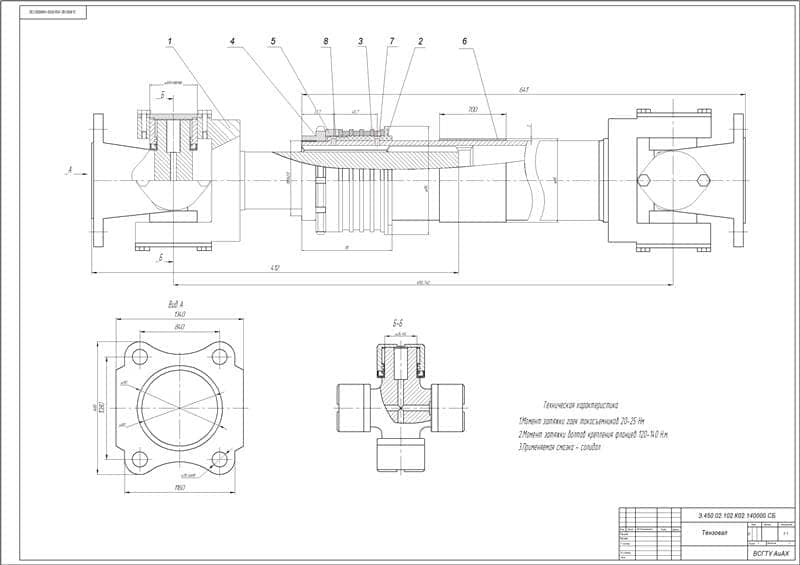The width and height of the screenshot is (800, 565).
Task: Click callout number 8 label
Action: pyautogui.click(x=326, y=41)
